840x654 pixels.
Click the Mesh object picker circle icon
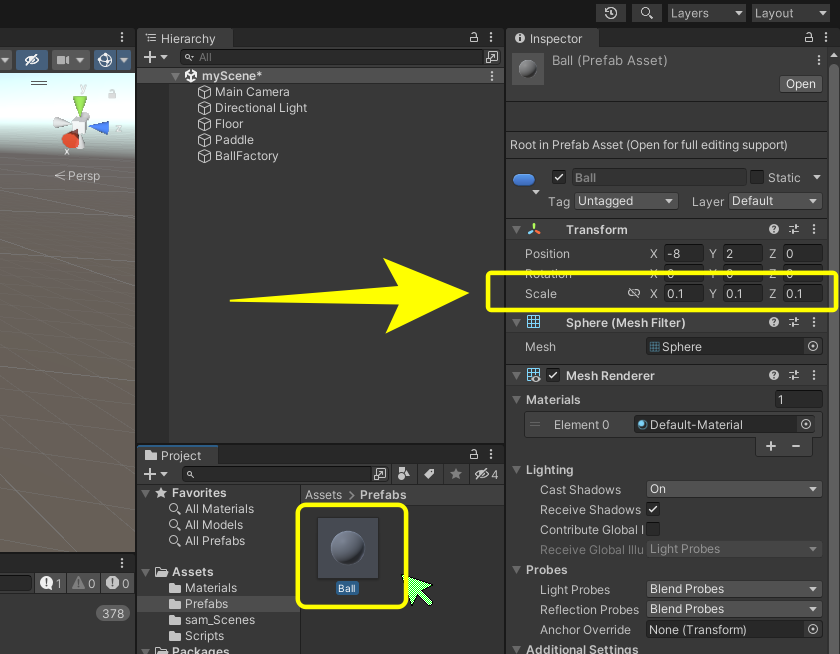click(813, 347)
